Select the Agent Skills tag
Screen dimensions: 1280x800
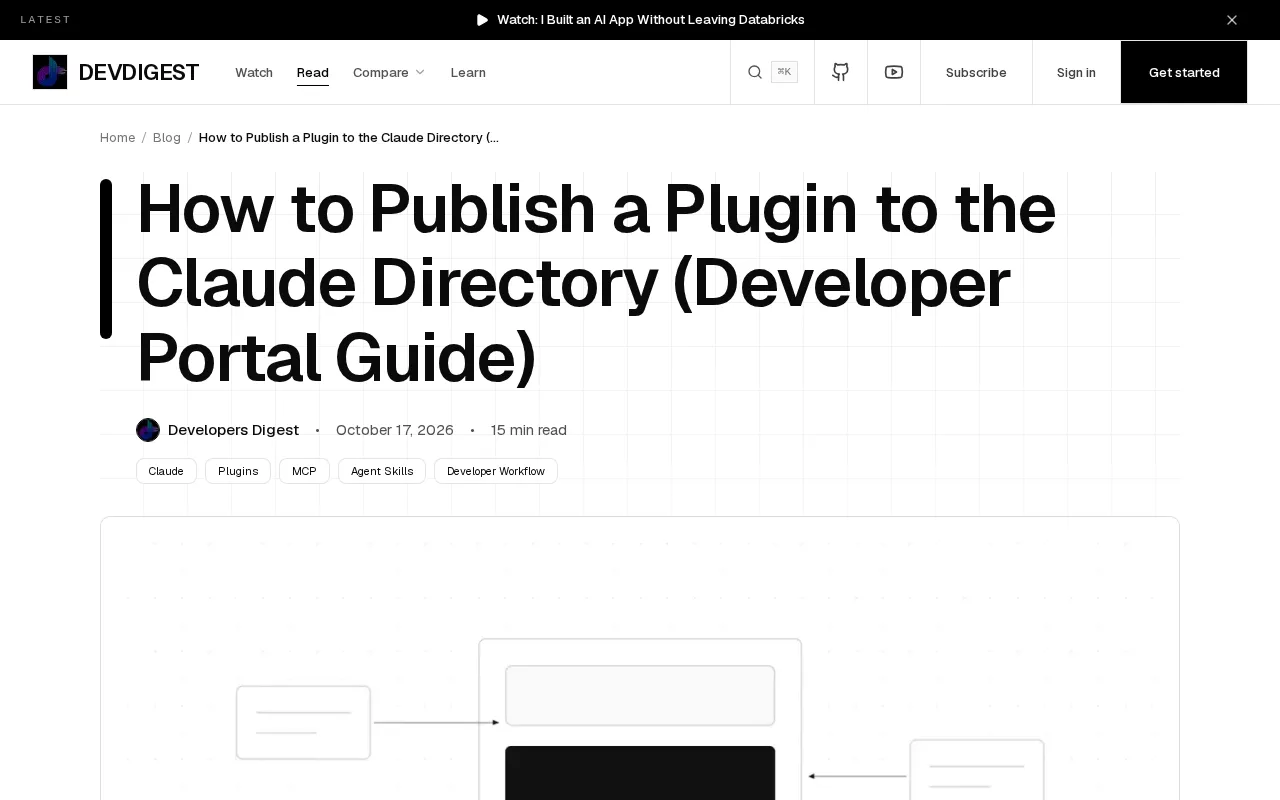[382, 471]
